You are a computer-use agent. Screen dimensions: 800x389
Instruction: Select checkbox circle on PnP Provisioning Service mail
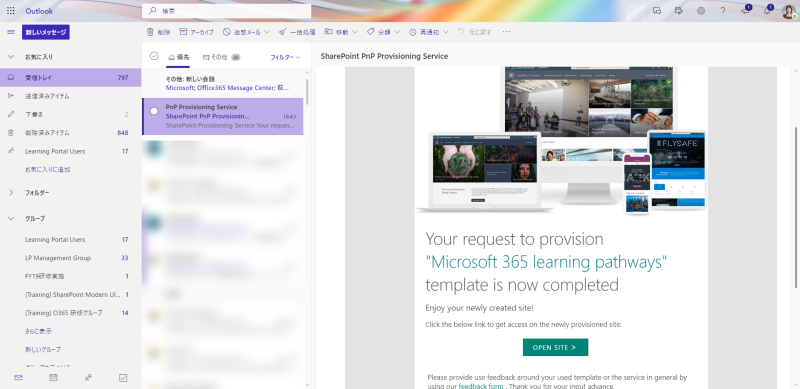tap(154, 111)
